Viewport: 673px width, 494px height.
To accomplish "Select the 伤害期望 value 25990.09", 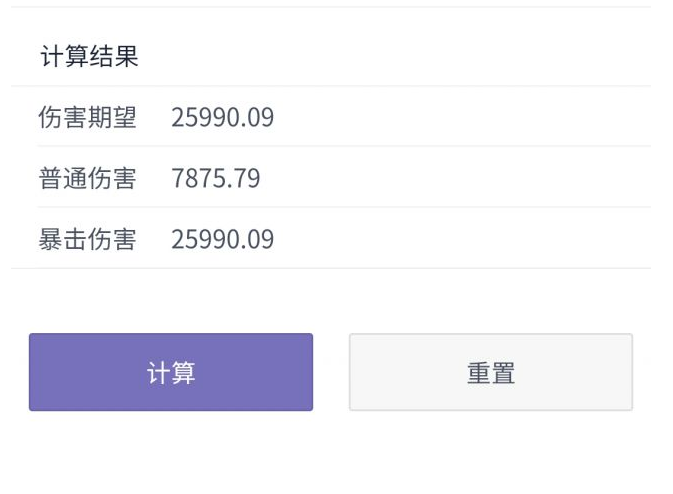I will point(222,118).
